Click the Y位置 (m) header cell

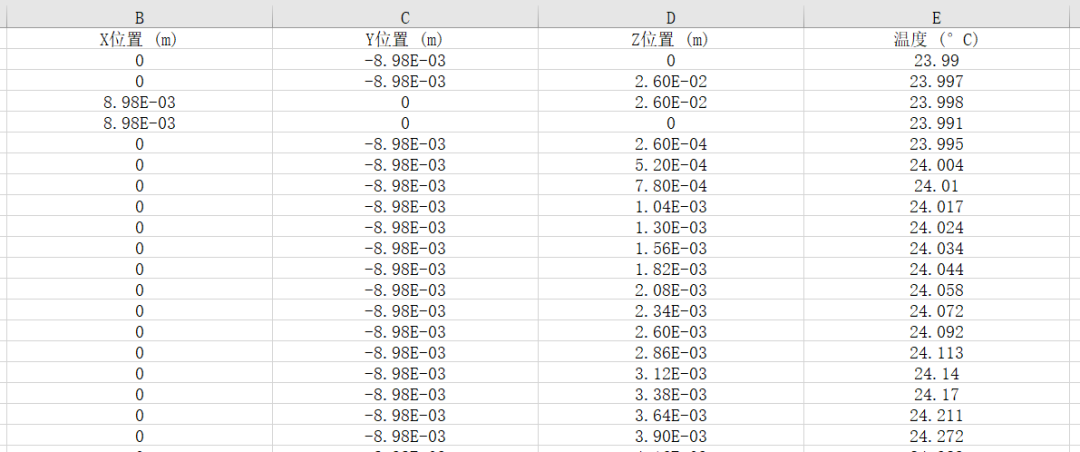tap(404, 39)
